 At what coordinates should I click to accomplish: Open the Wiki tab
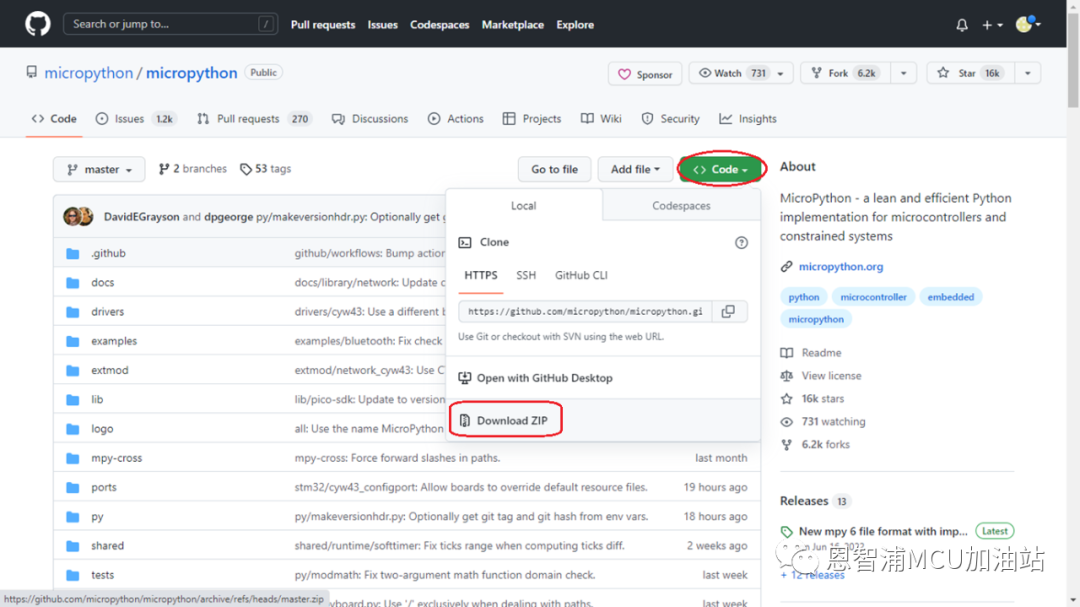pos(601,119)
